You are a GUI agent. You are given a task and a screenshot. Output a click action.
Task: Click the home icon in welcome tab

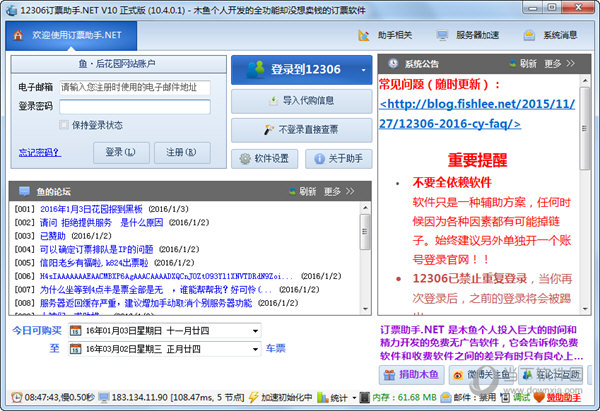(x=18, y=35)
